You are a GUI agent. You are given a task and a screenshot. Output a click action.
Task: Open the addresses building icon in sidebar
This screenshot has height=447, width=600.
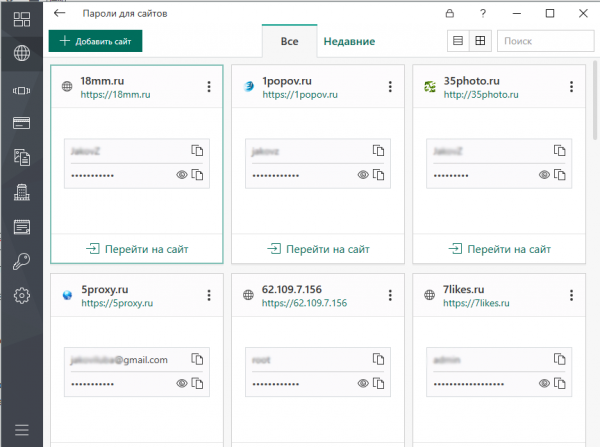[x=22, y=192]
